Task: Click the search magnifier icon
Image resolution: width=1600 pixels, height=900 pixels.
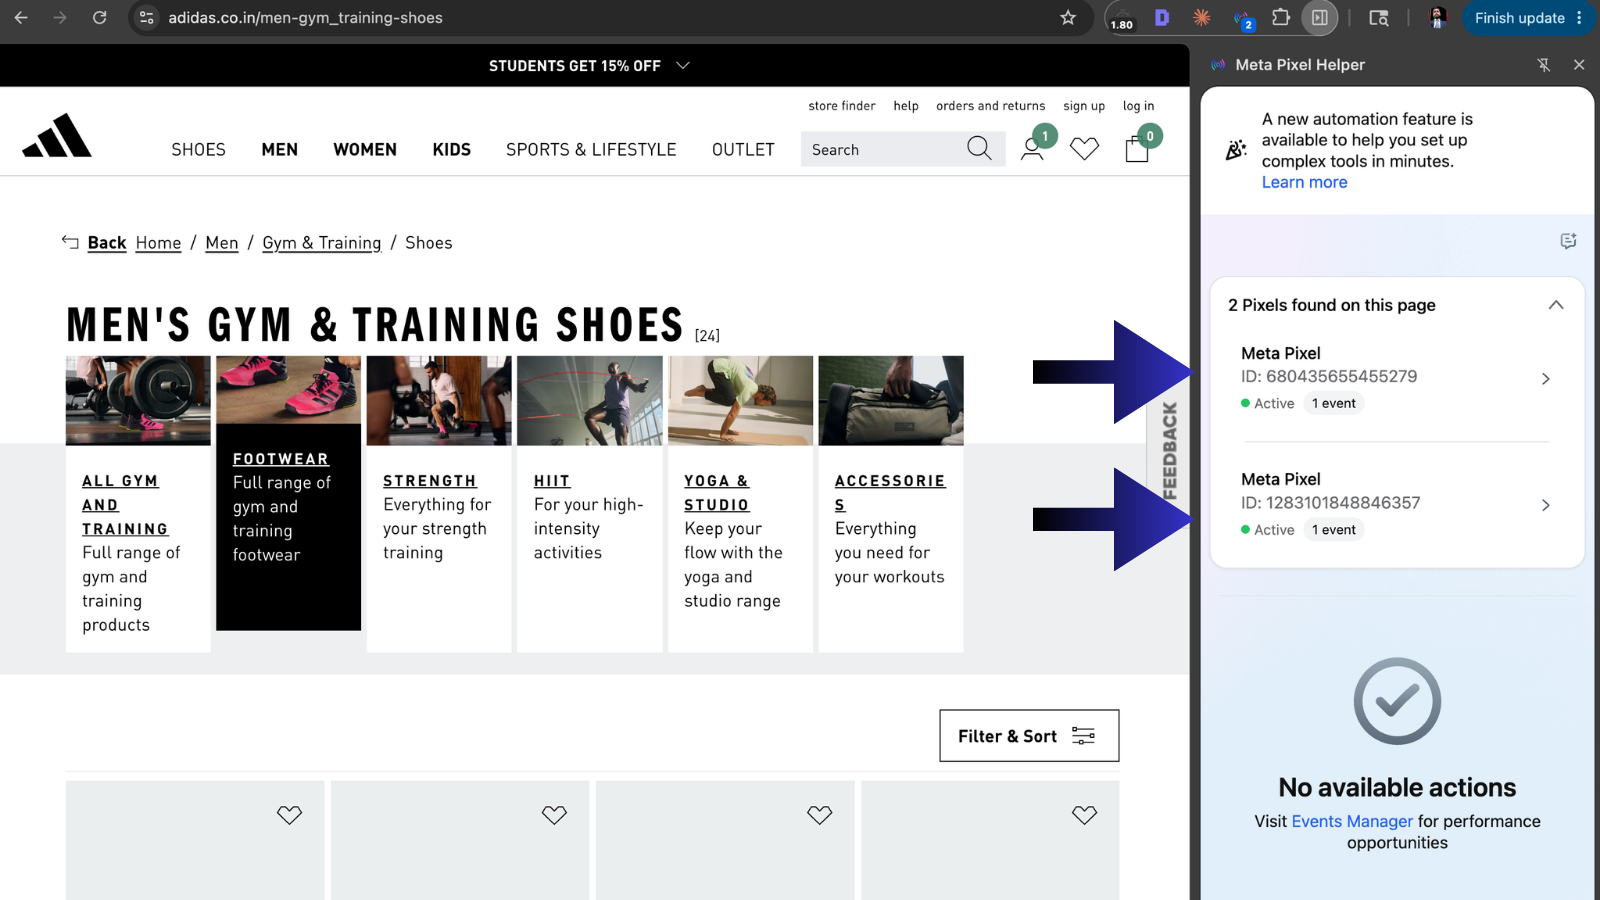Action: click(980, 149)
